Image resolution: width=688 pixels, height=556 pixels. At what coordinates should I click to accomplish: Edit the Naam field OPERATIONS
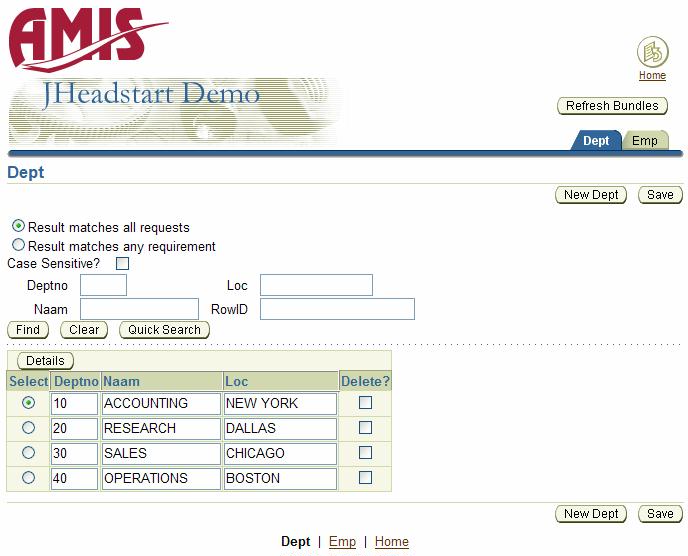pos(161,479)
